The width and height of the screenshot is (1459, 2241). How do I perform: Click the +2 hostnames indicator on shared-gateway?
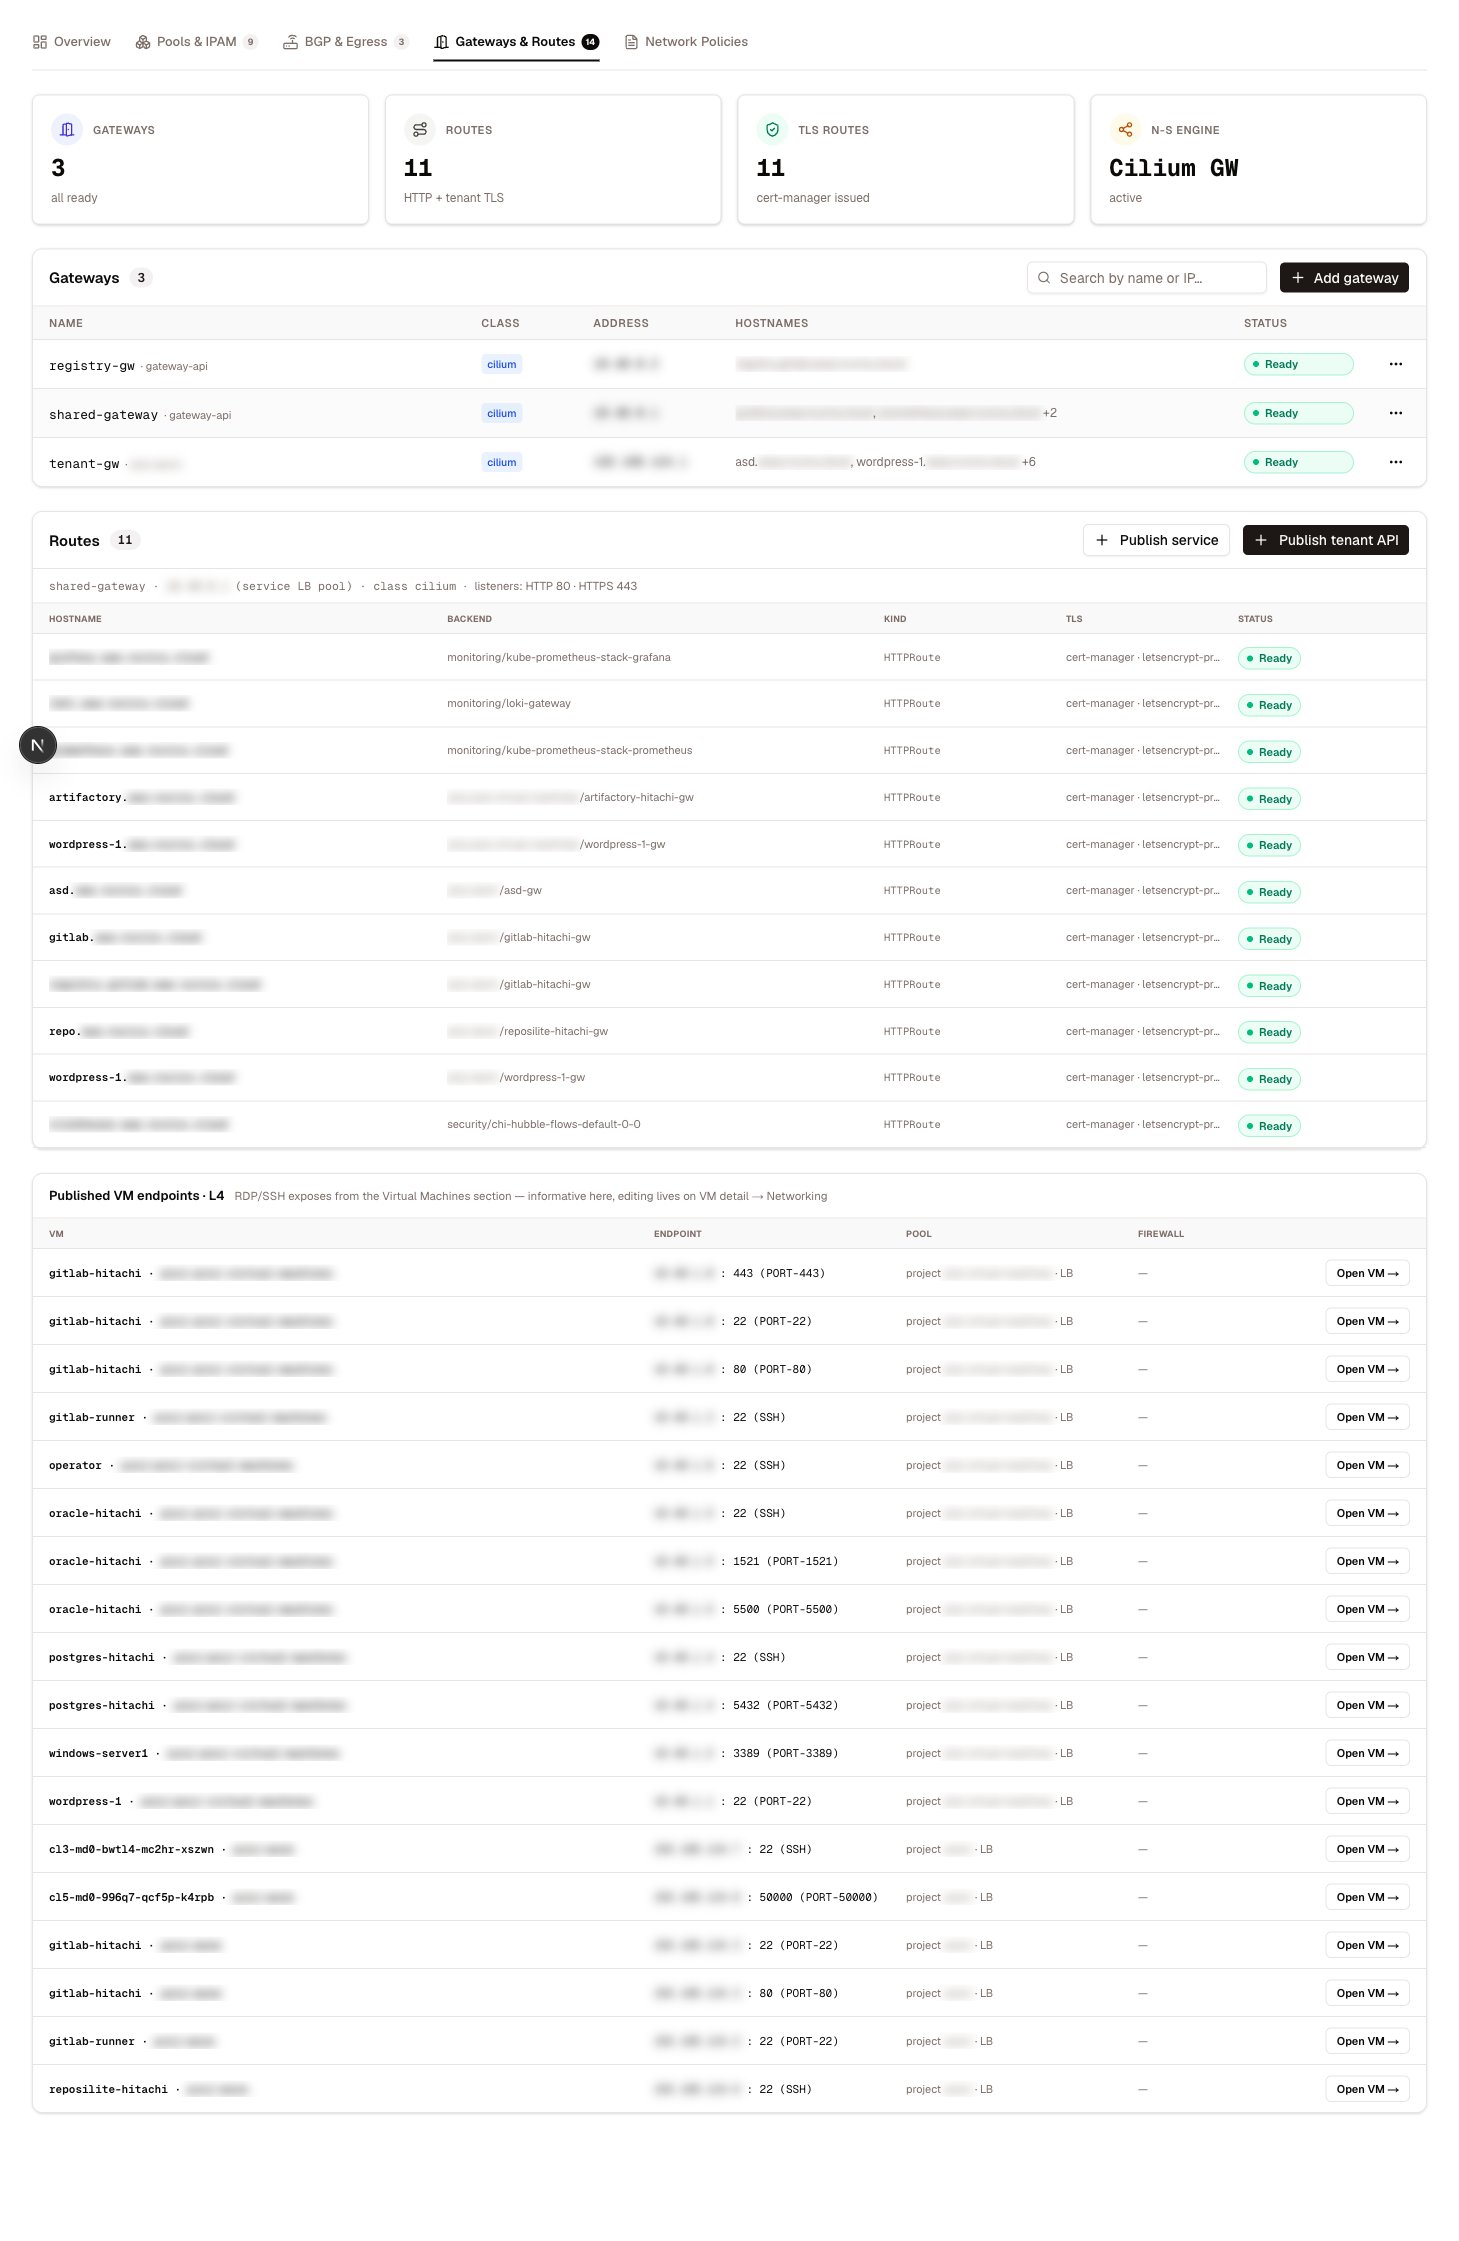(x=1049, y=413)
